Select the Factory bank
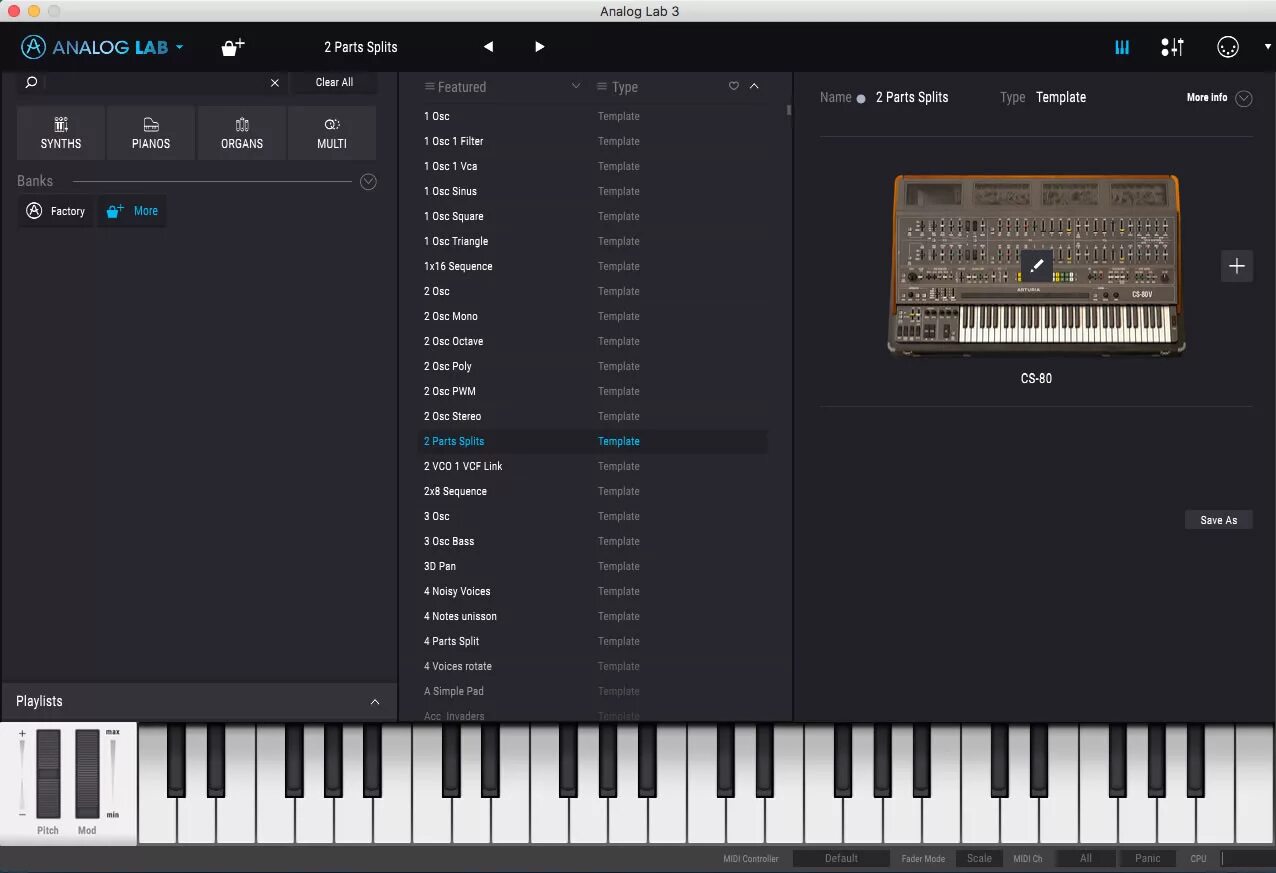Viewport: 1276px width, 873px height. [x=56, y=211]
